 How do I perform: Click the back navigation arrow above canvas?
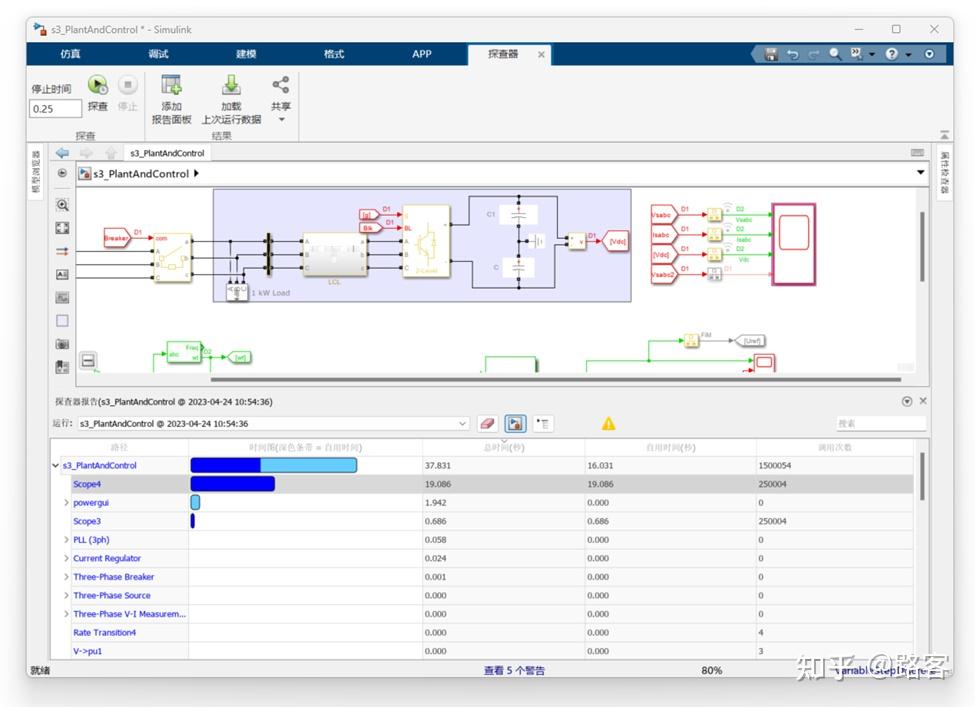click(62, 153)
